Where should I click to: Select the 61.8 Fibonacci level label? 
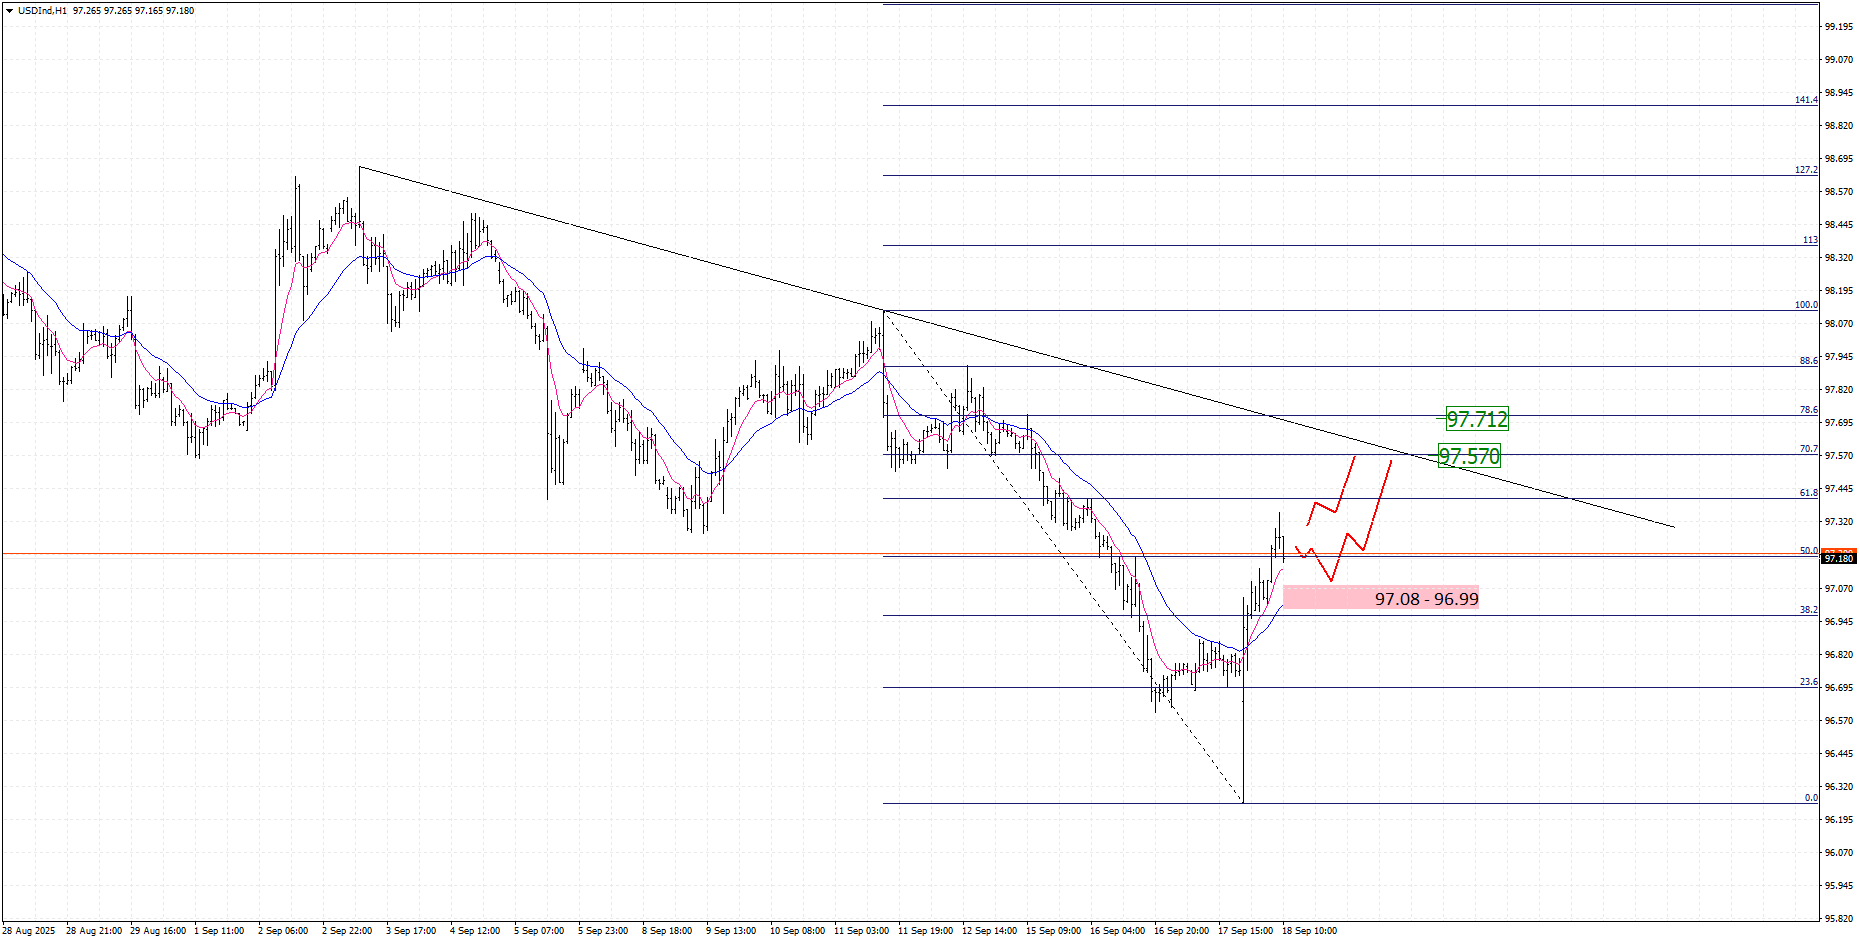(x=1808, y=493)
